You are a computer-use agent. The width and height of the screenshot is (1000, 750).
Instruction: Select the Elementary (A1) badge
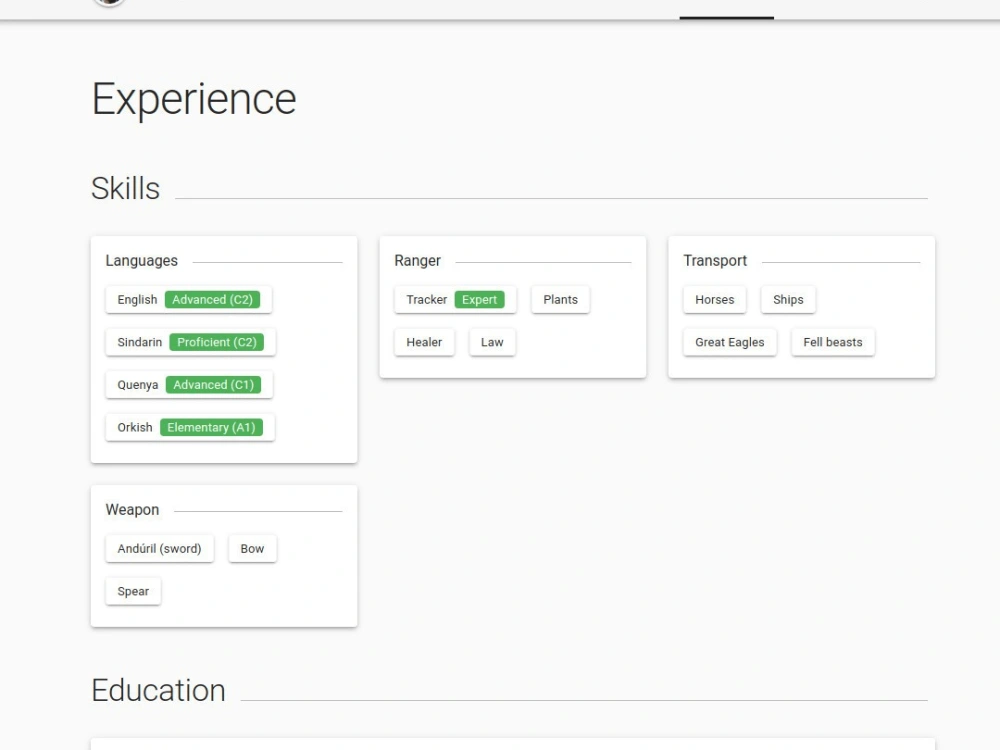click(211, 427)
